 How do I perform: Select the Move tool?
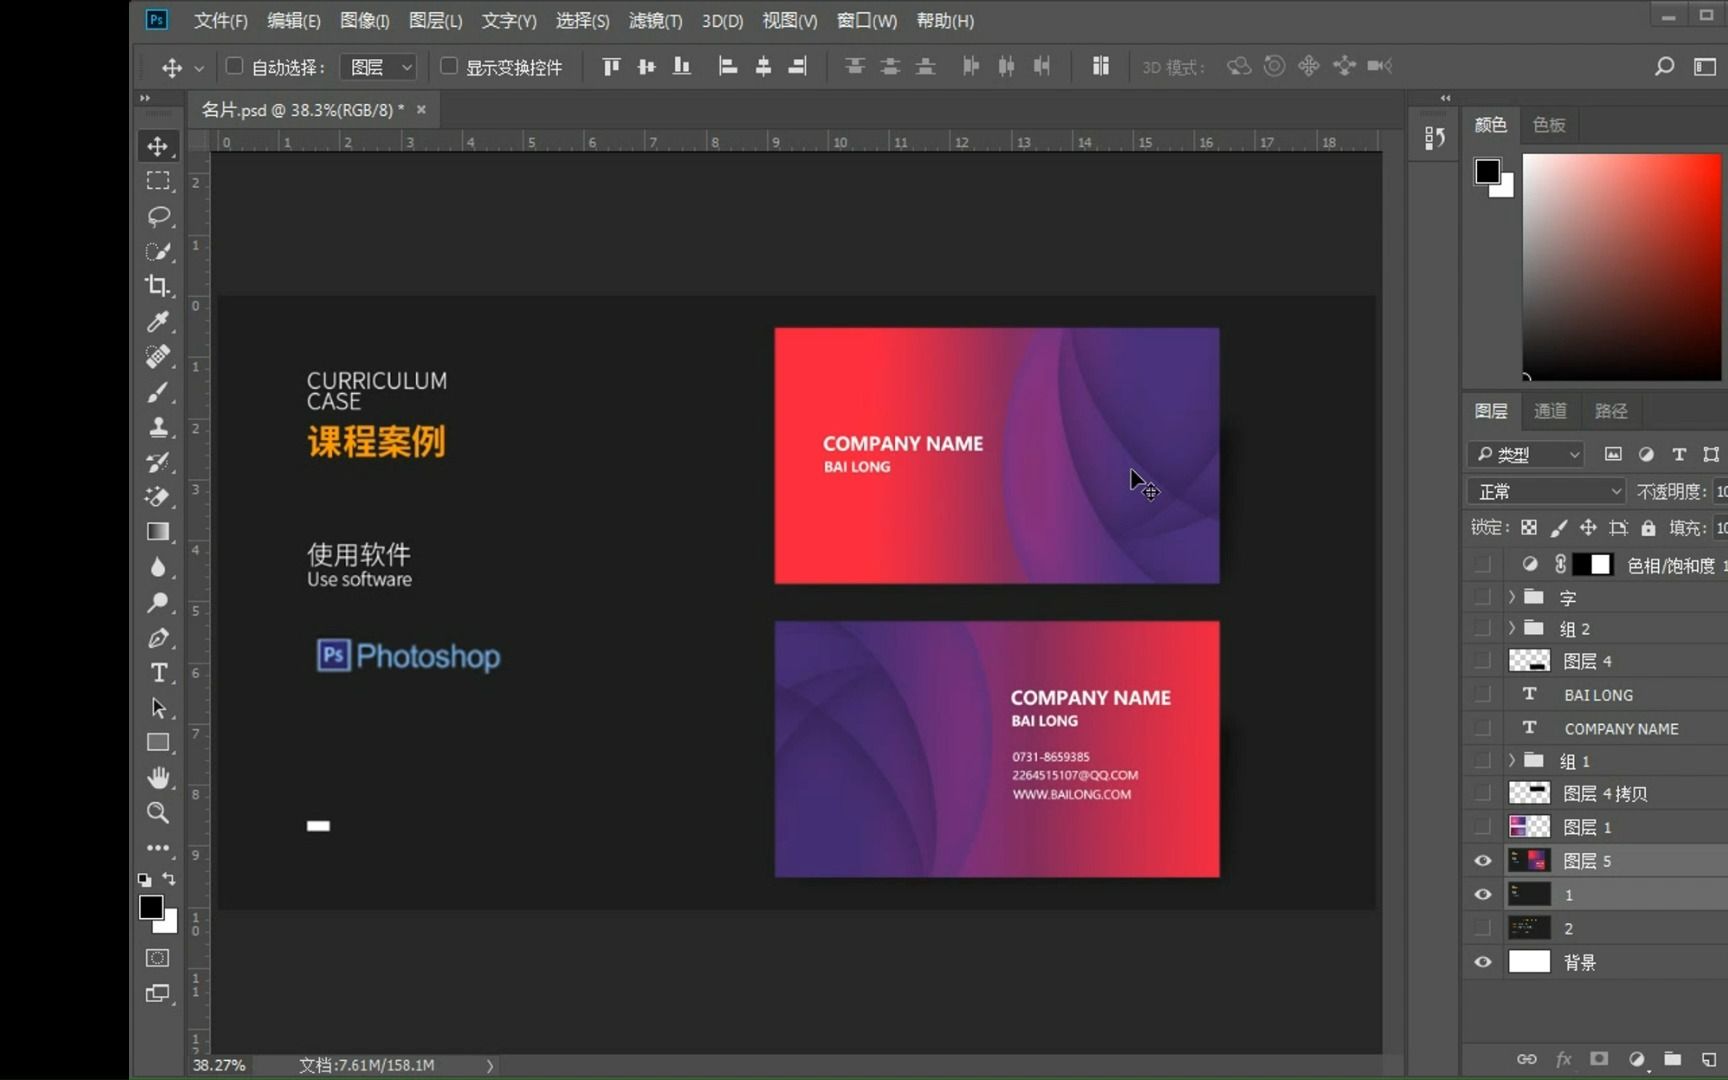158,146
